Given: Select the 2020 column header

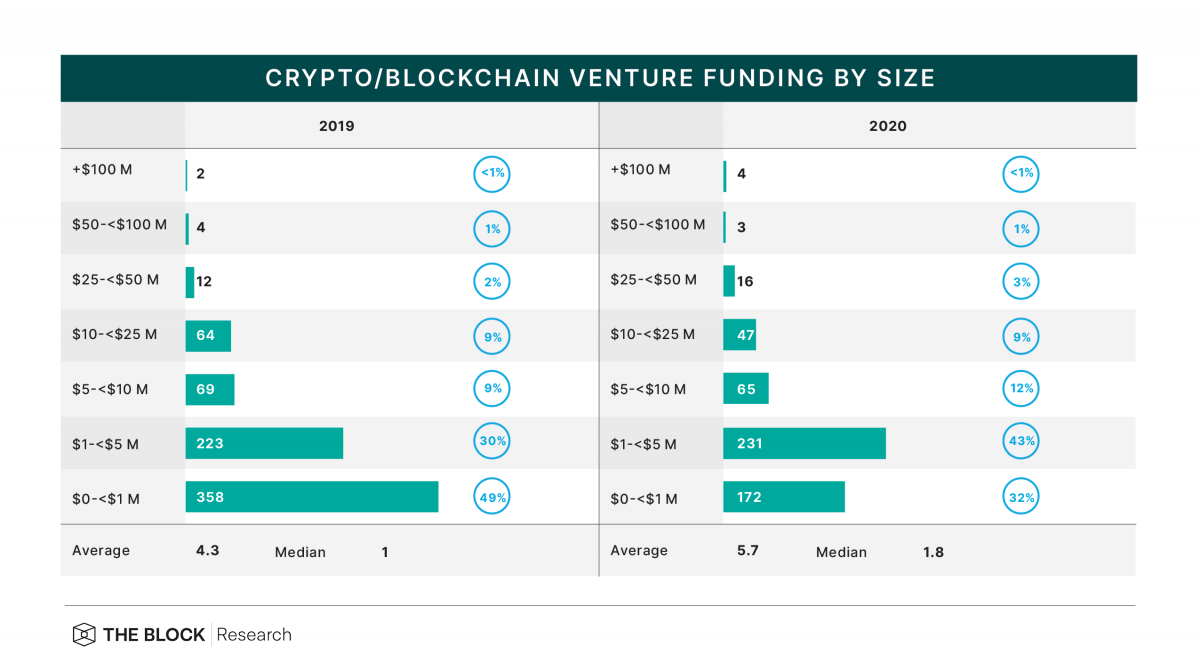Looking at the screenshot, I should click(x=888, y=126).
